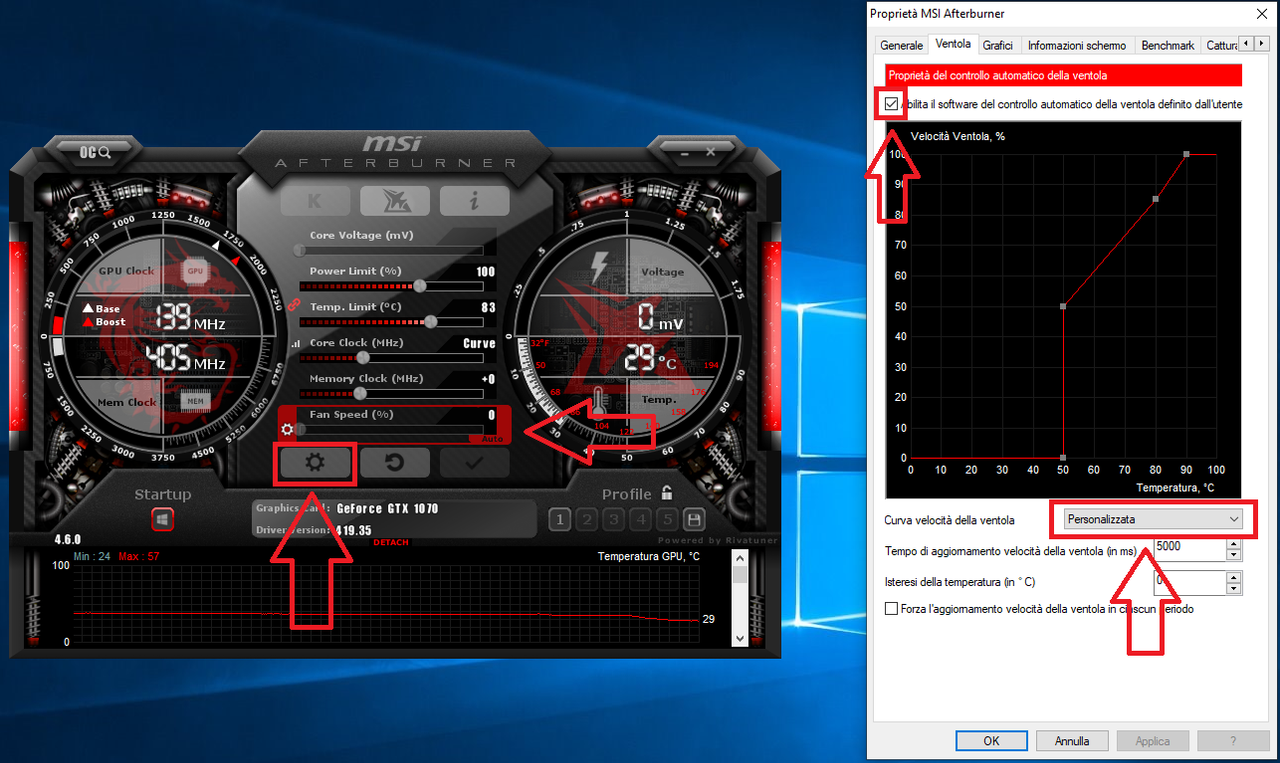
Task: Click the OK button
Action: coord(991,741)
